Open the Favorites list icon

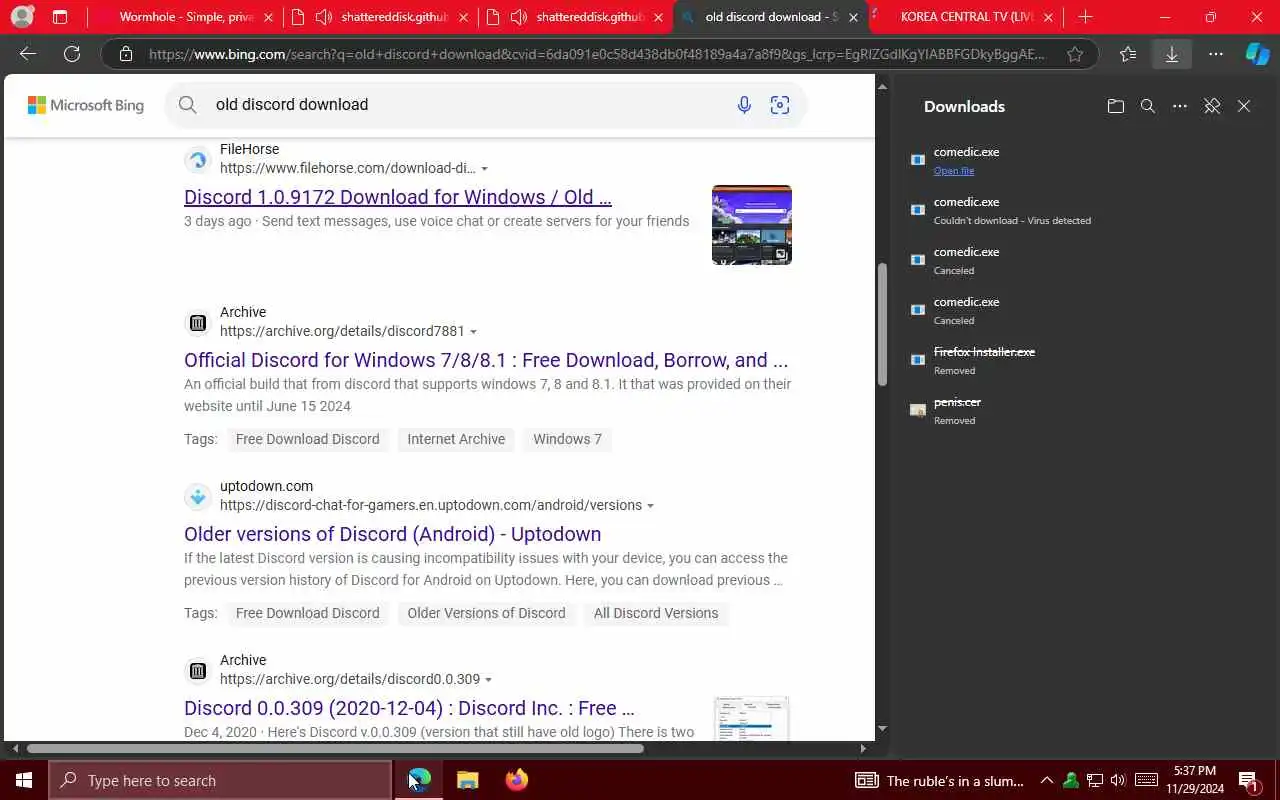1128,54
